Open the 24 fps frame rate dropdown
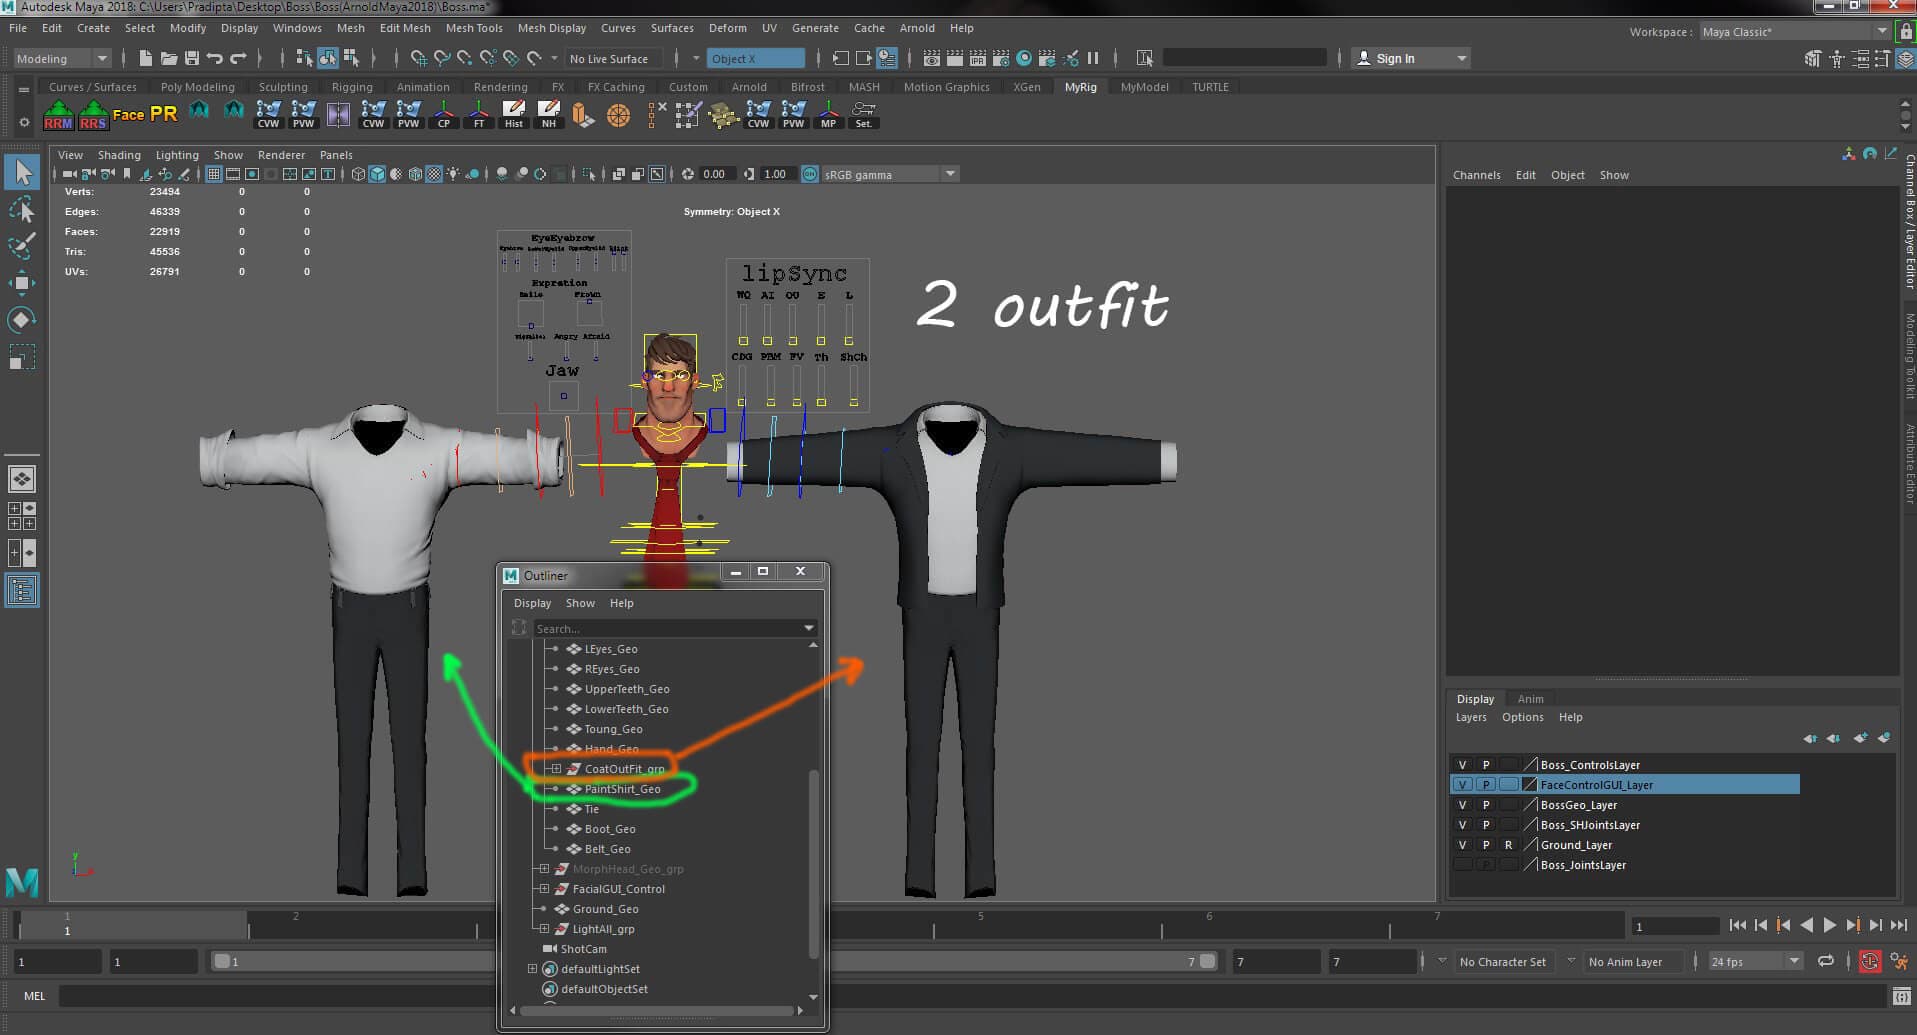This screenshot has height=1035, width=1917. (1755, 962)
